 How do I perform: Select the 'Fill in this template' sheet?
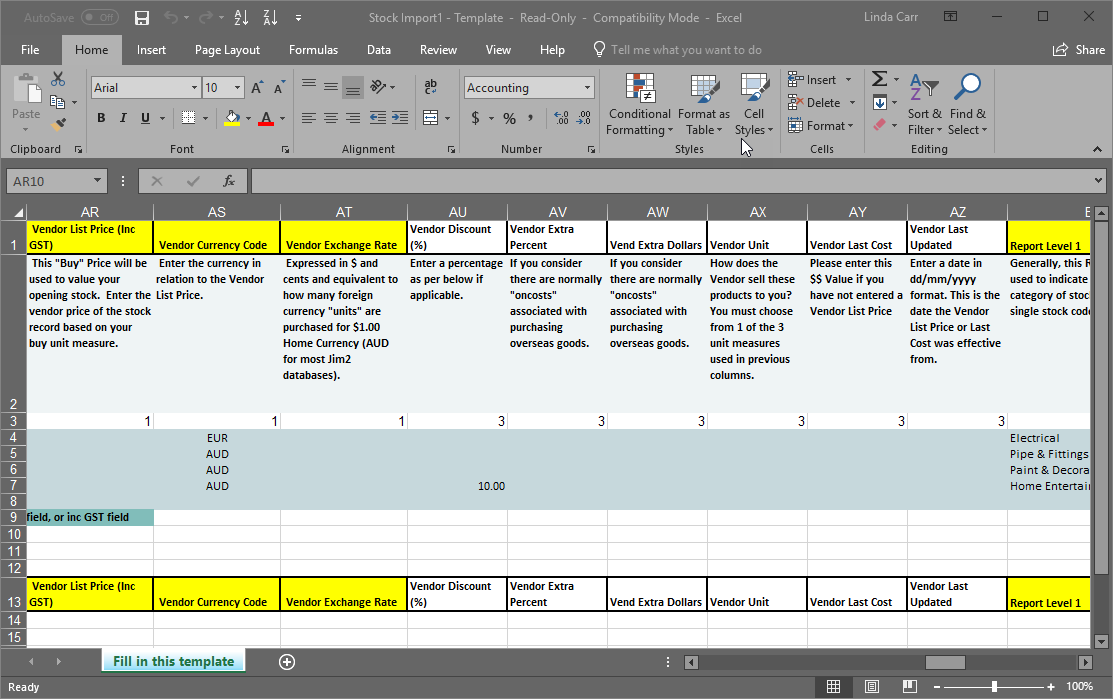(x=173, y=661)
